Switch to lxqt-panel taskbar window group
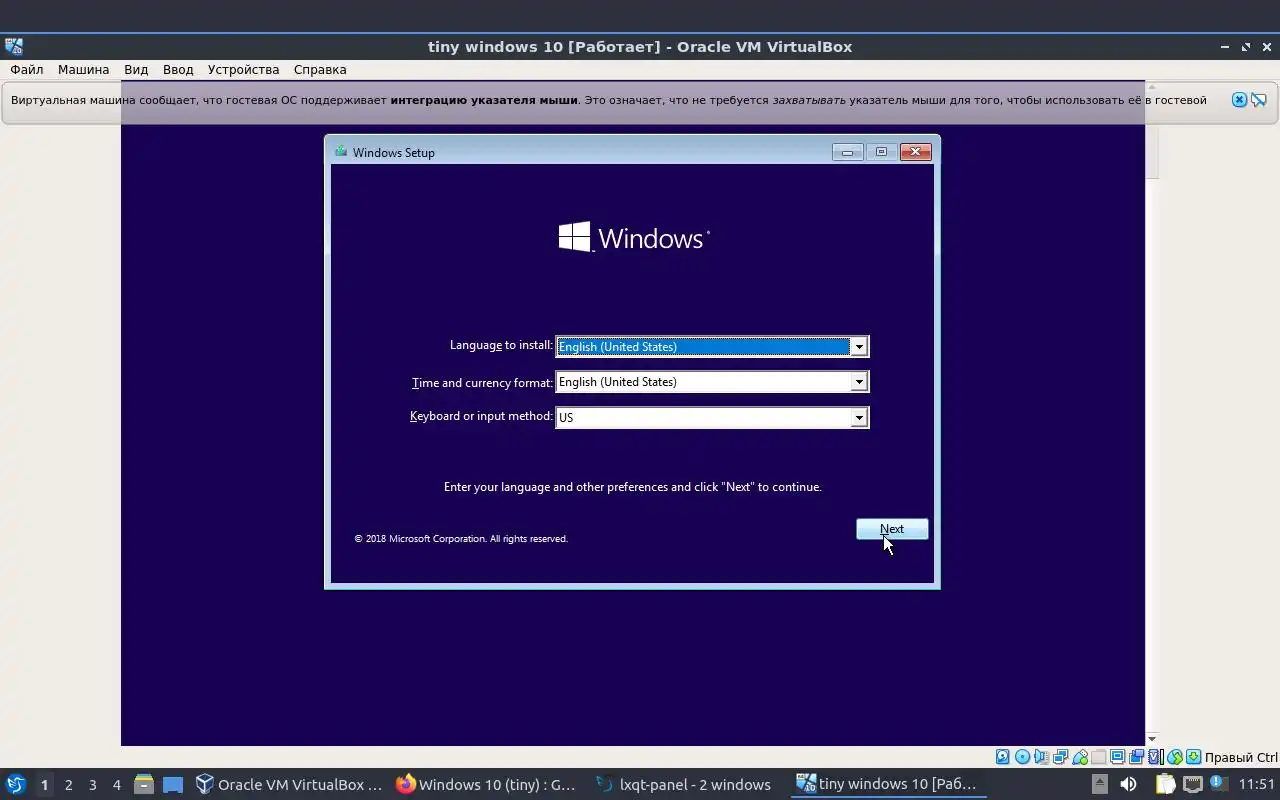Image resolution: width=1280 pixels, height=800 pixels. [685, 784]
